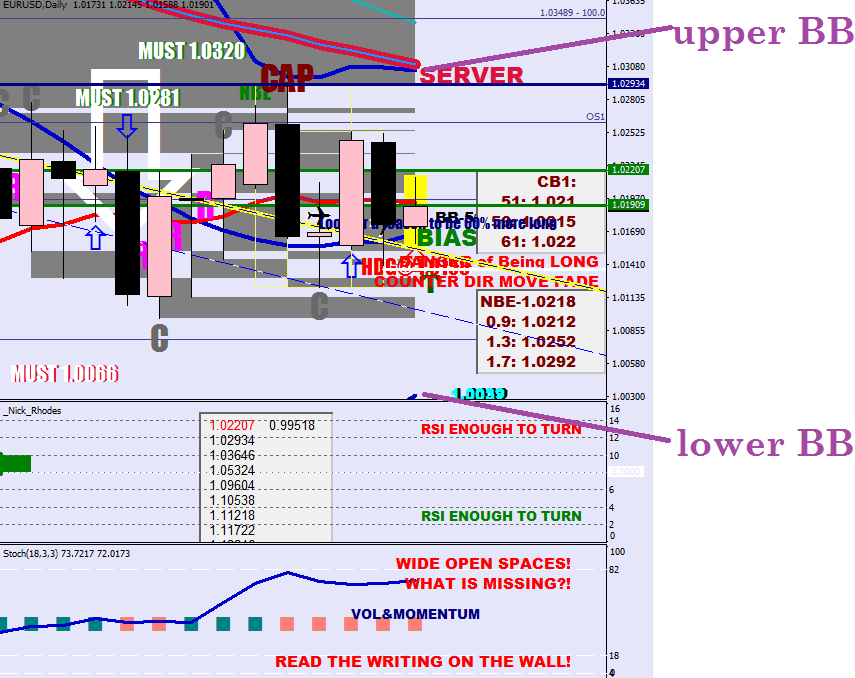The height and width of the screenshot is (678, 855).
Task: Click the Stoch(18,3,3) indicator label
Action: point(66,553)
